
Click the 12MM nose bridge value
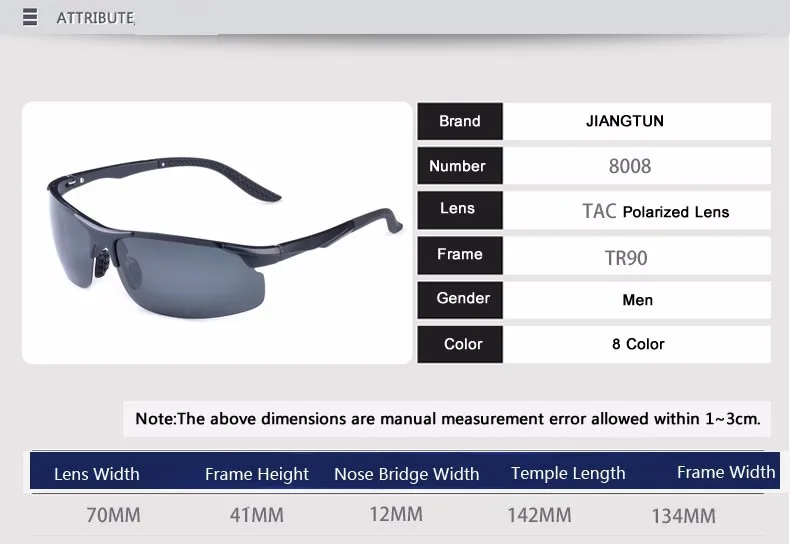[x=396, y=514]
